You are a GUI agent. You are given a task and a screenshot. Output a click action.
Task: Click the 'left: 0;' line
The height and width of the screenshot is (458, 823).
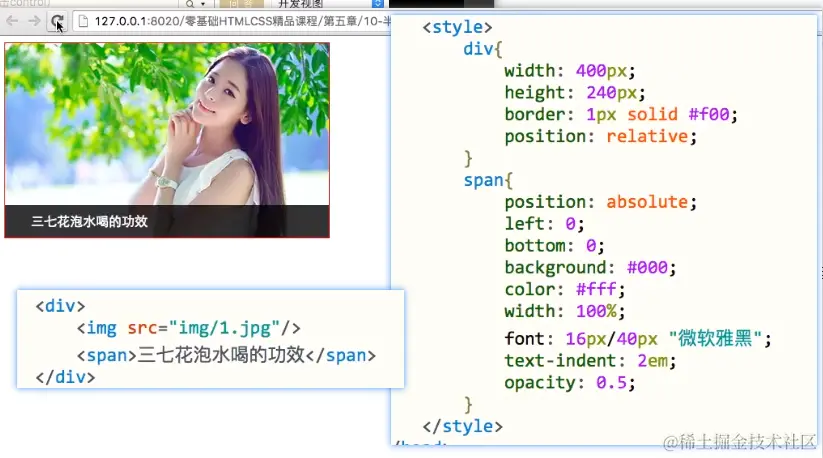pyautogui.click(x=544, y=224)
